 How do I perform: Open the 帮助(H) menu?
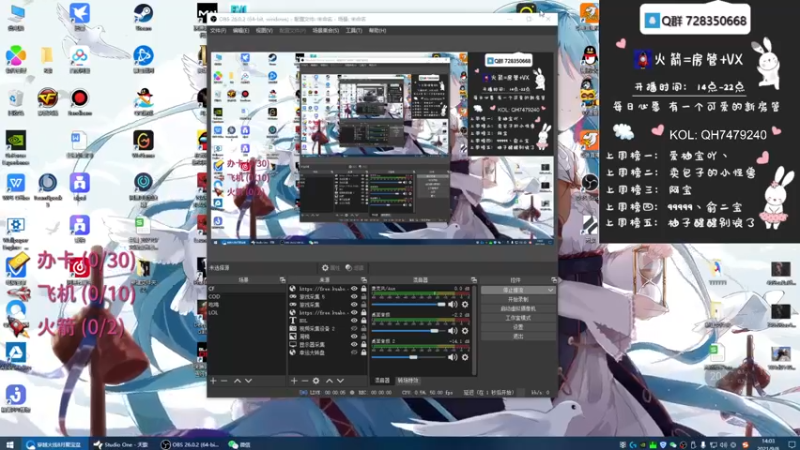377,31
